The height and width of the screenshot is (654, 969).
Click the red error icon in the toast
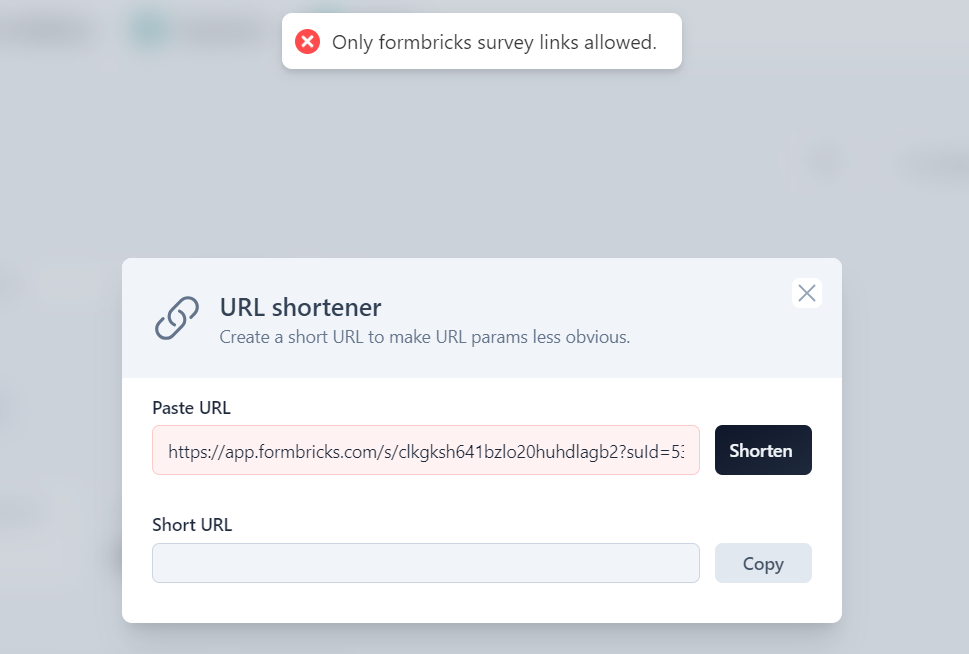pyautogui.click(x=307, y=42)
